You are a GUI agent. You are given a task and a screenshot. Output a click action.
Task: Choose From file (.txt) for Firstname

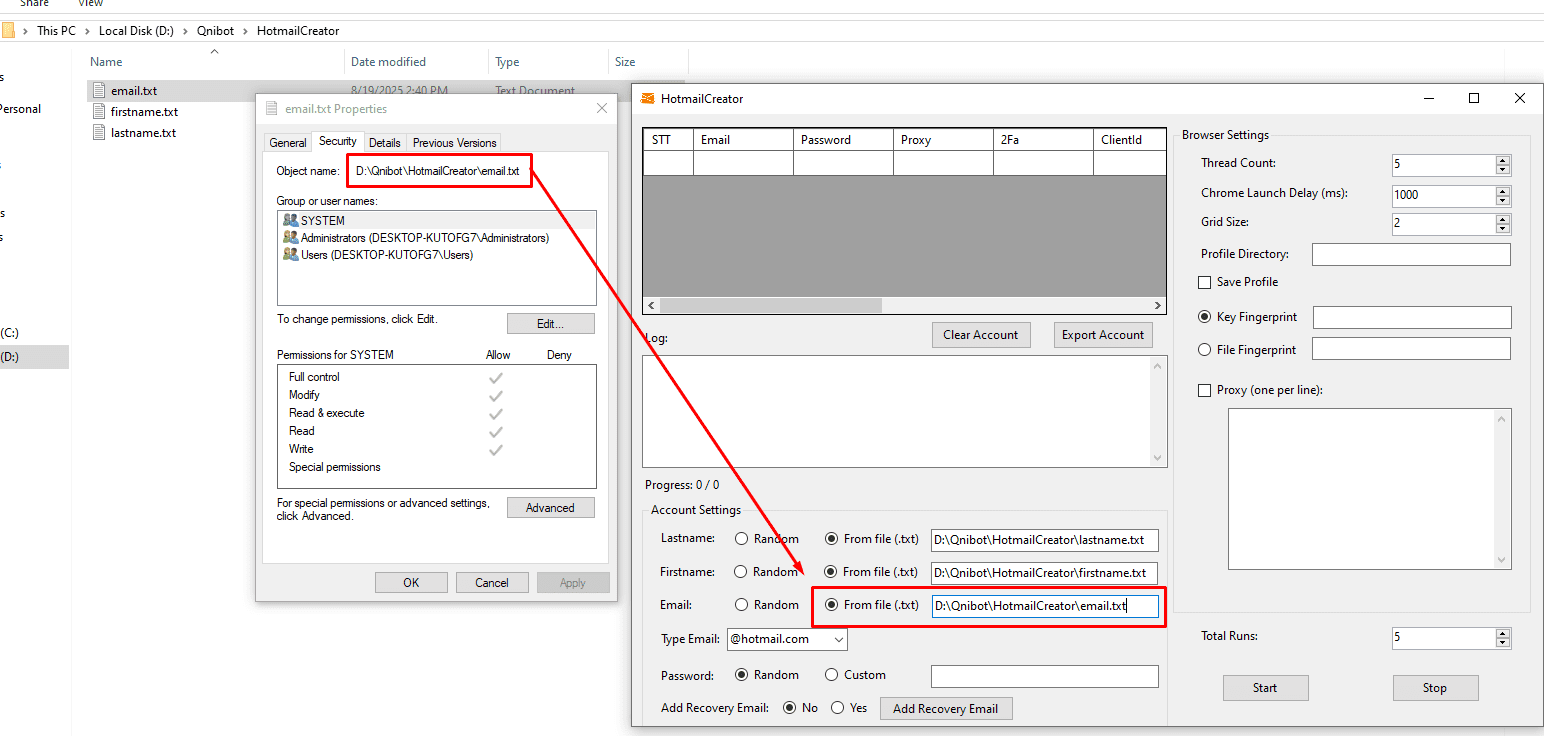(831, 572)
